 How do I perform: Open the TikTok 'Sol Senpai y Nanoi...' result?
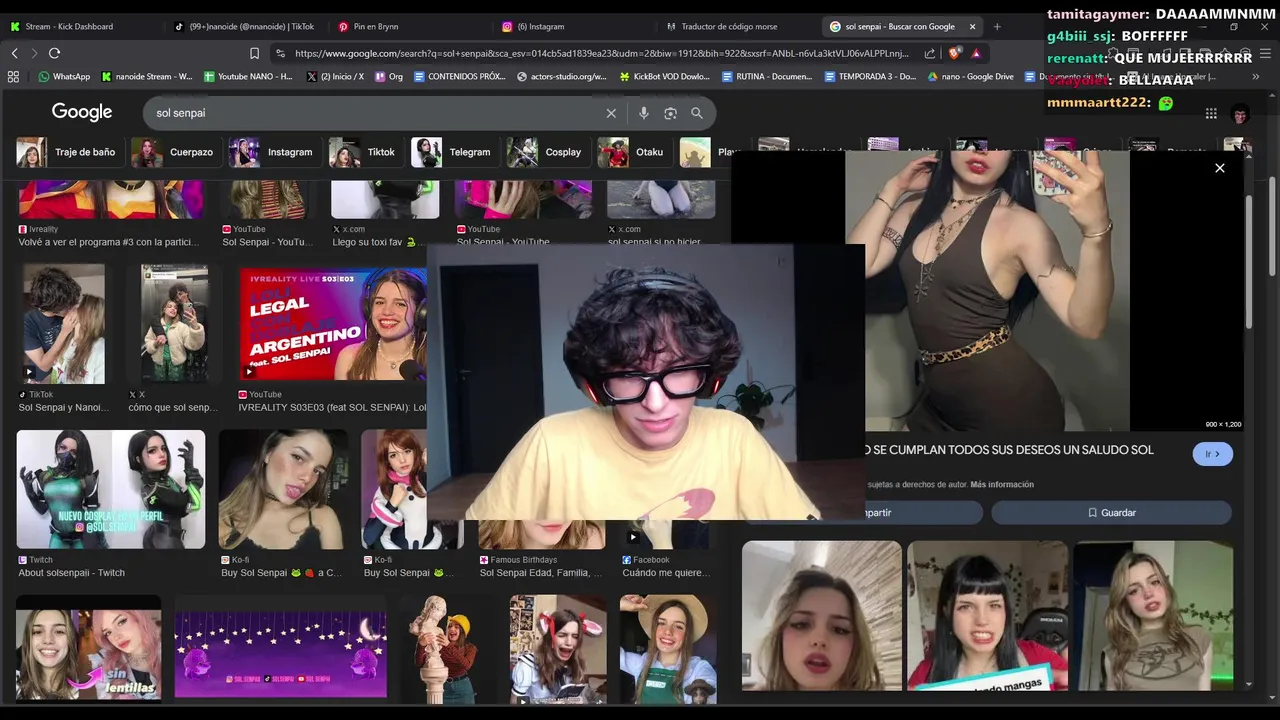(x=63, y=324)
